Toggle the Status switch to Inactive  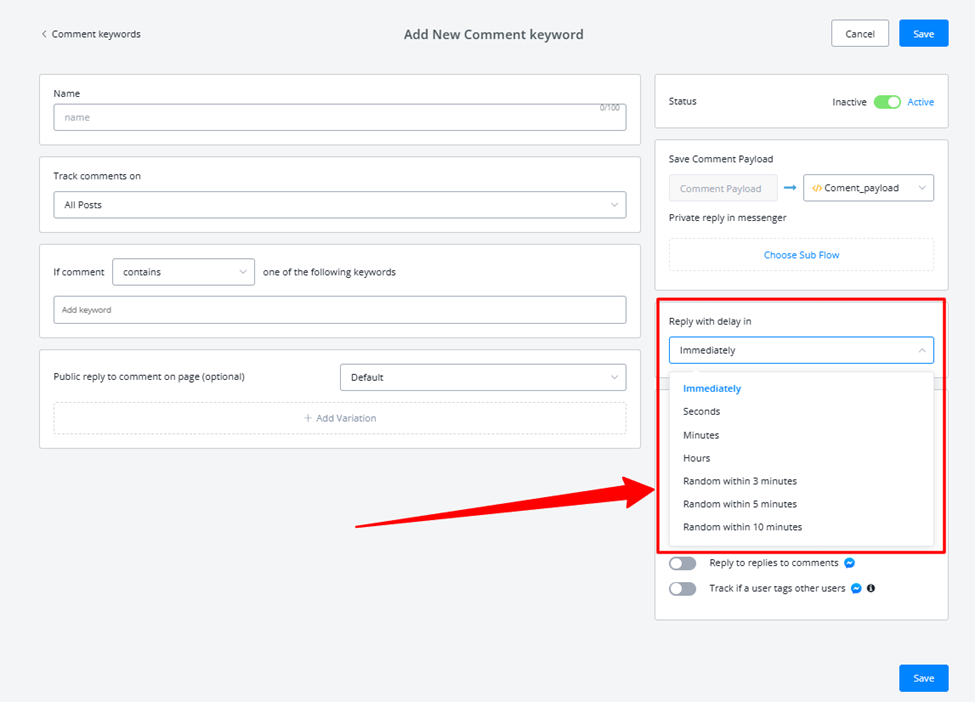coord(887,102)
